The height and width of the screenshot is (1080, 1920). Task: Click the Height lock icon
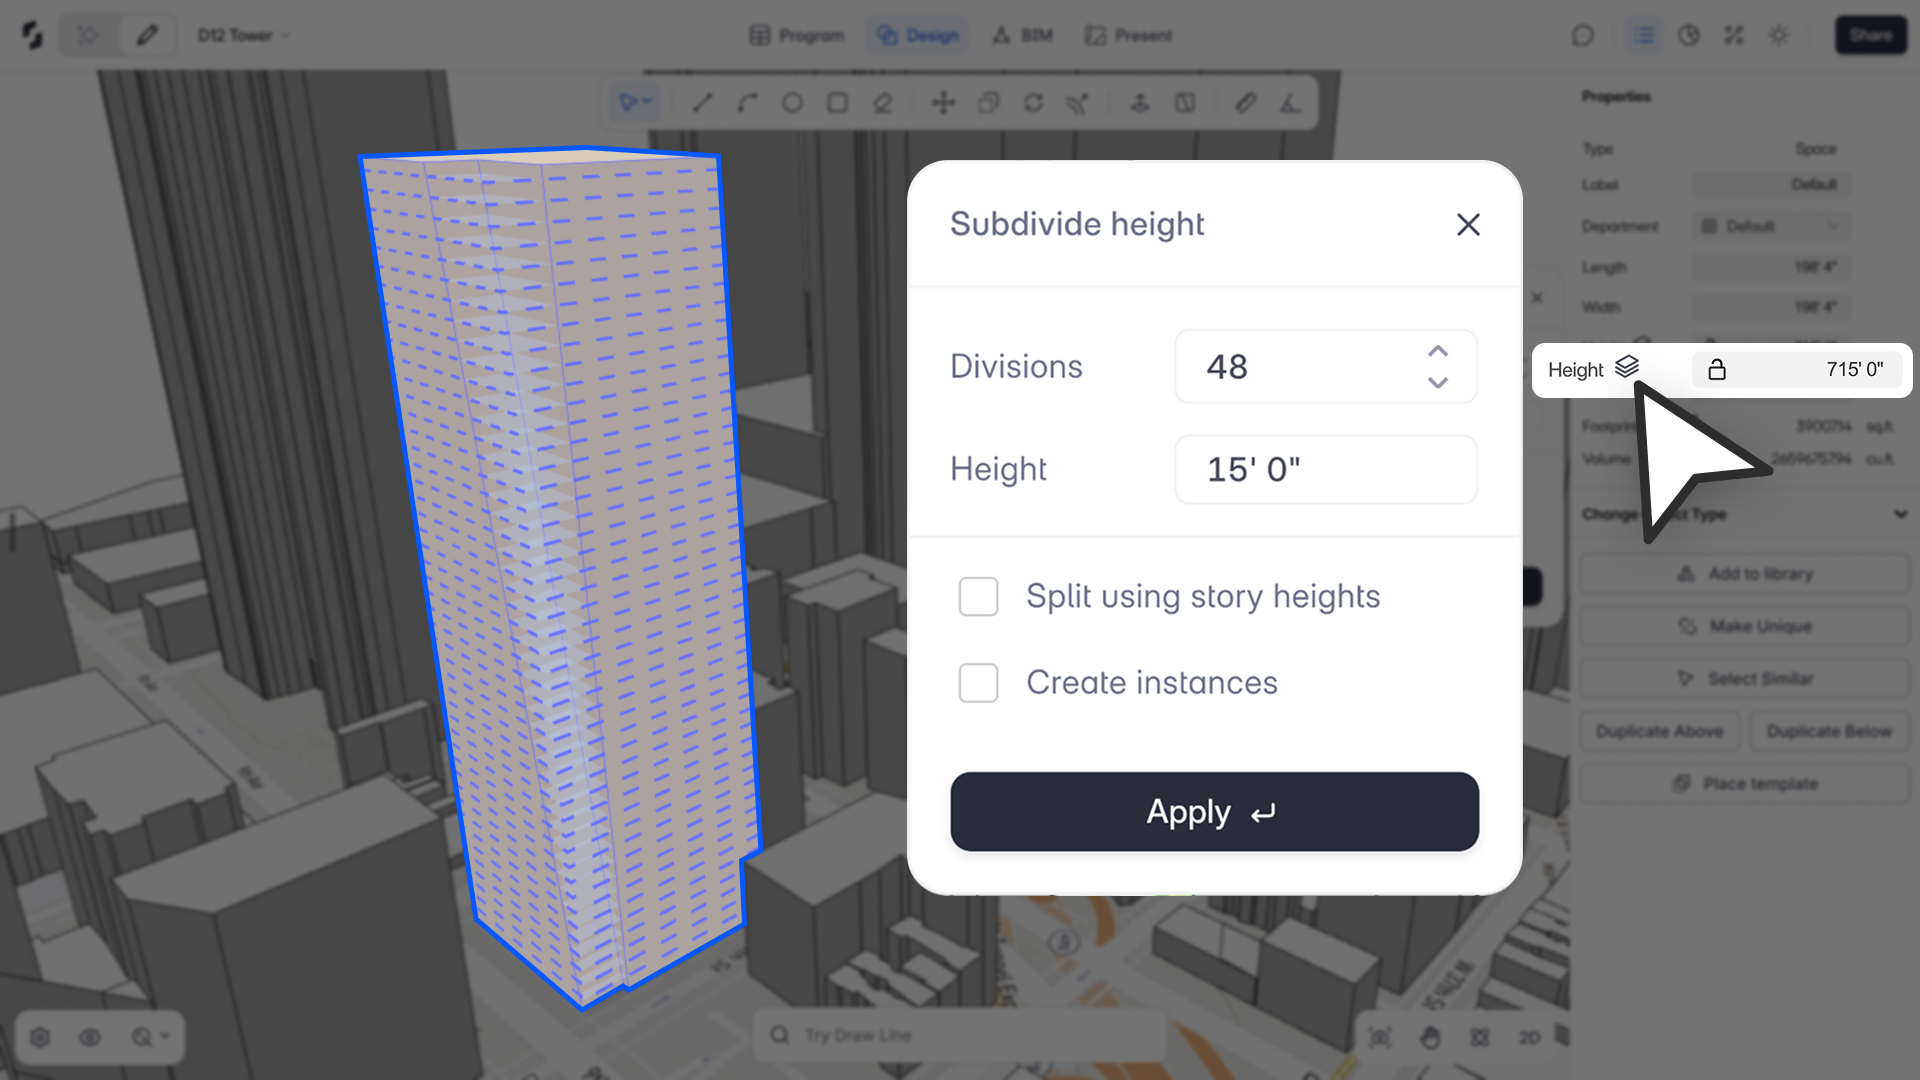pyautogui.click(x=1717, y=370)
